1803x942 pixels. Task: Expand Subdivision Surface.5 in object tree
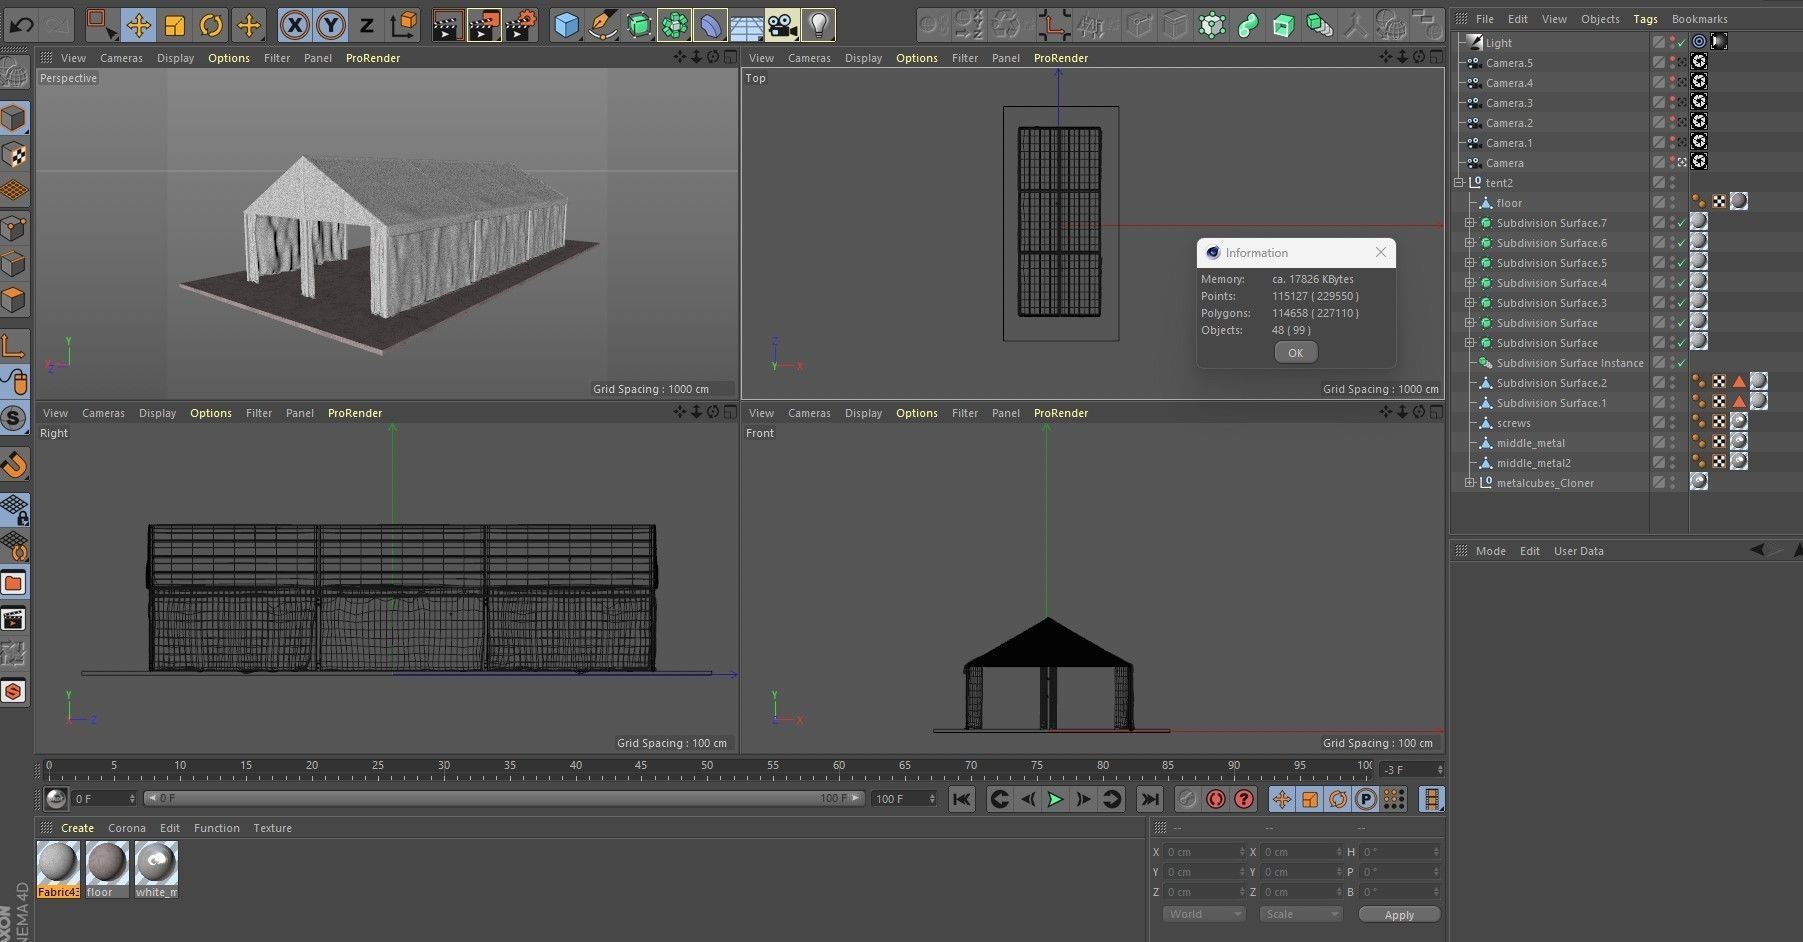1469,263
